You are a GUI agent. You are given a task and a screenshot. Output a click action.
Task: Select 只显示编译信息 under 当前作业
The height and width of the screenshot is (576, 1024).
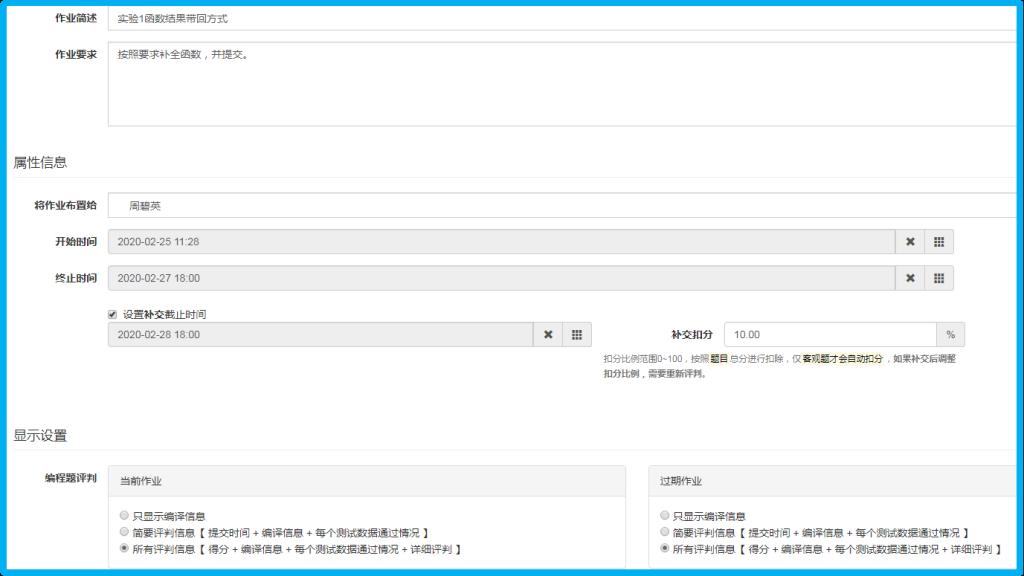(125, 516)
